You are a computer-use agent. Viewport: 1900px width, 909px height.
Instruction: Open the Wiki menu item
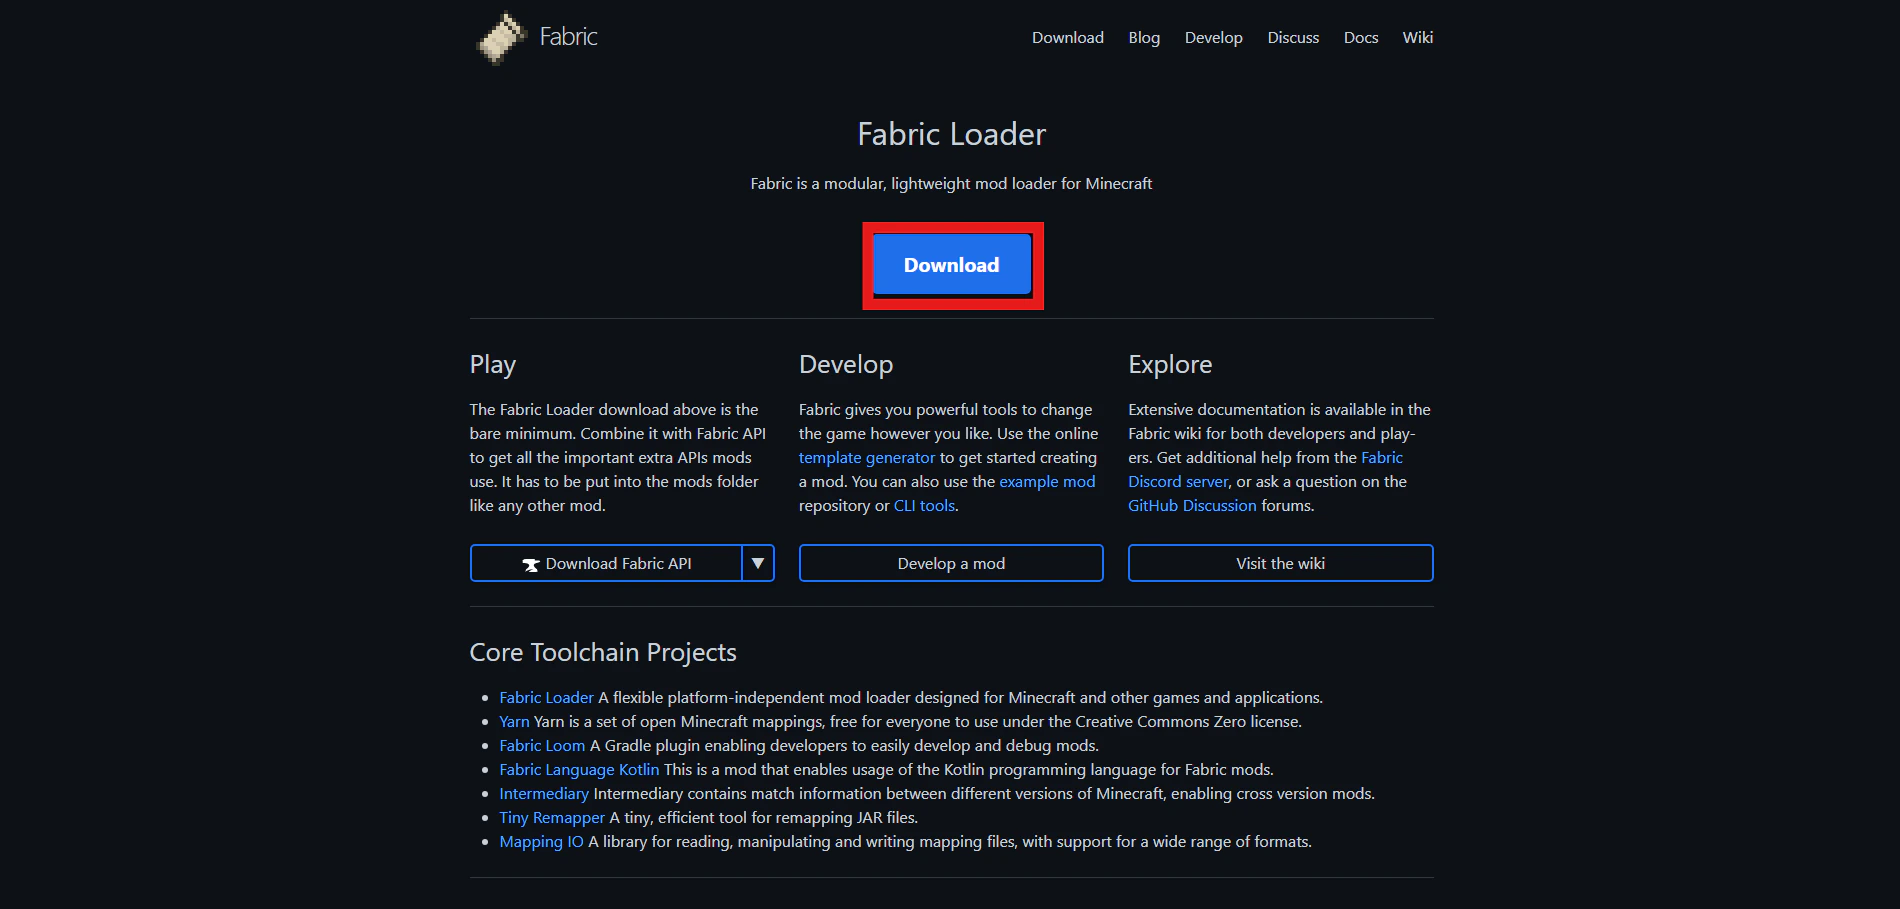pos(1417,37)
